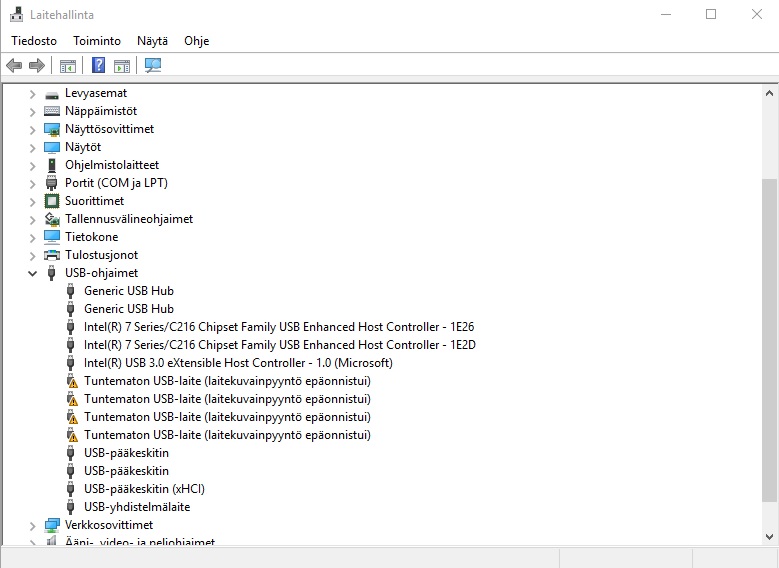The image size is (779, 568).
Task: Select the USB-yhdistelmälaite device
Action: 137,507
